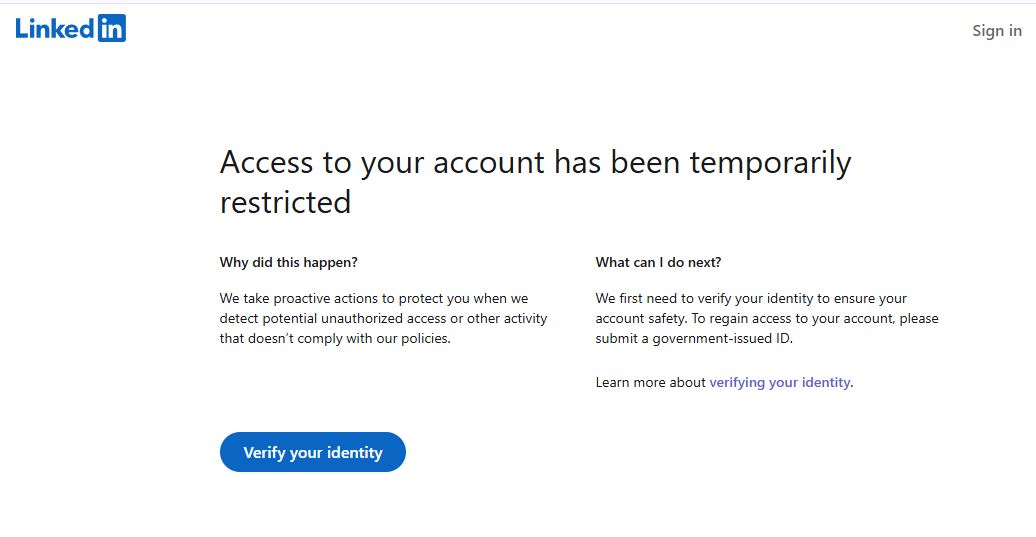The height and width of the screenshot is (537, 1036).
Task: Follow the 'verifying your identity' help link
Action: tap(780, 382)
